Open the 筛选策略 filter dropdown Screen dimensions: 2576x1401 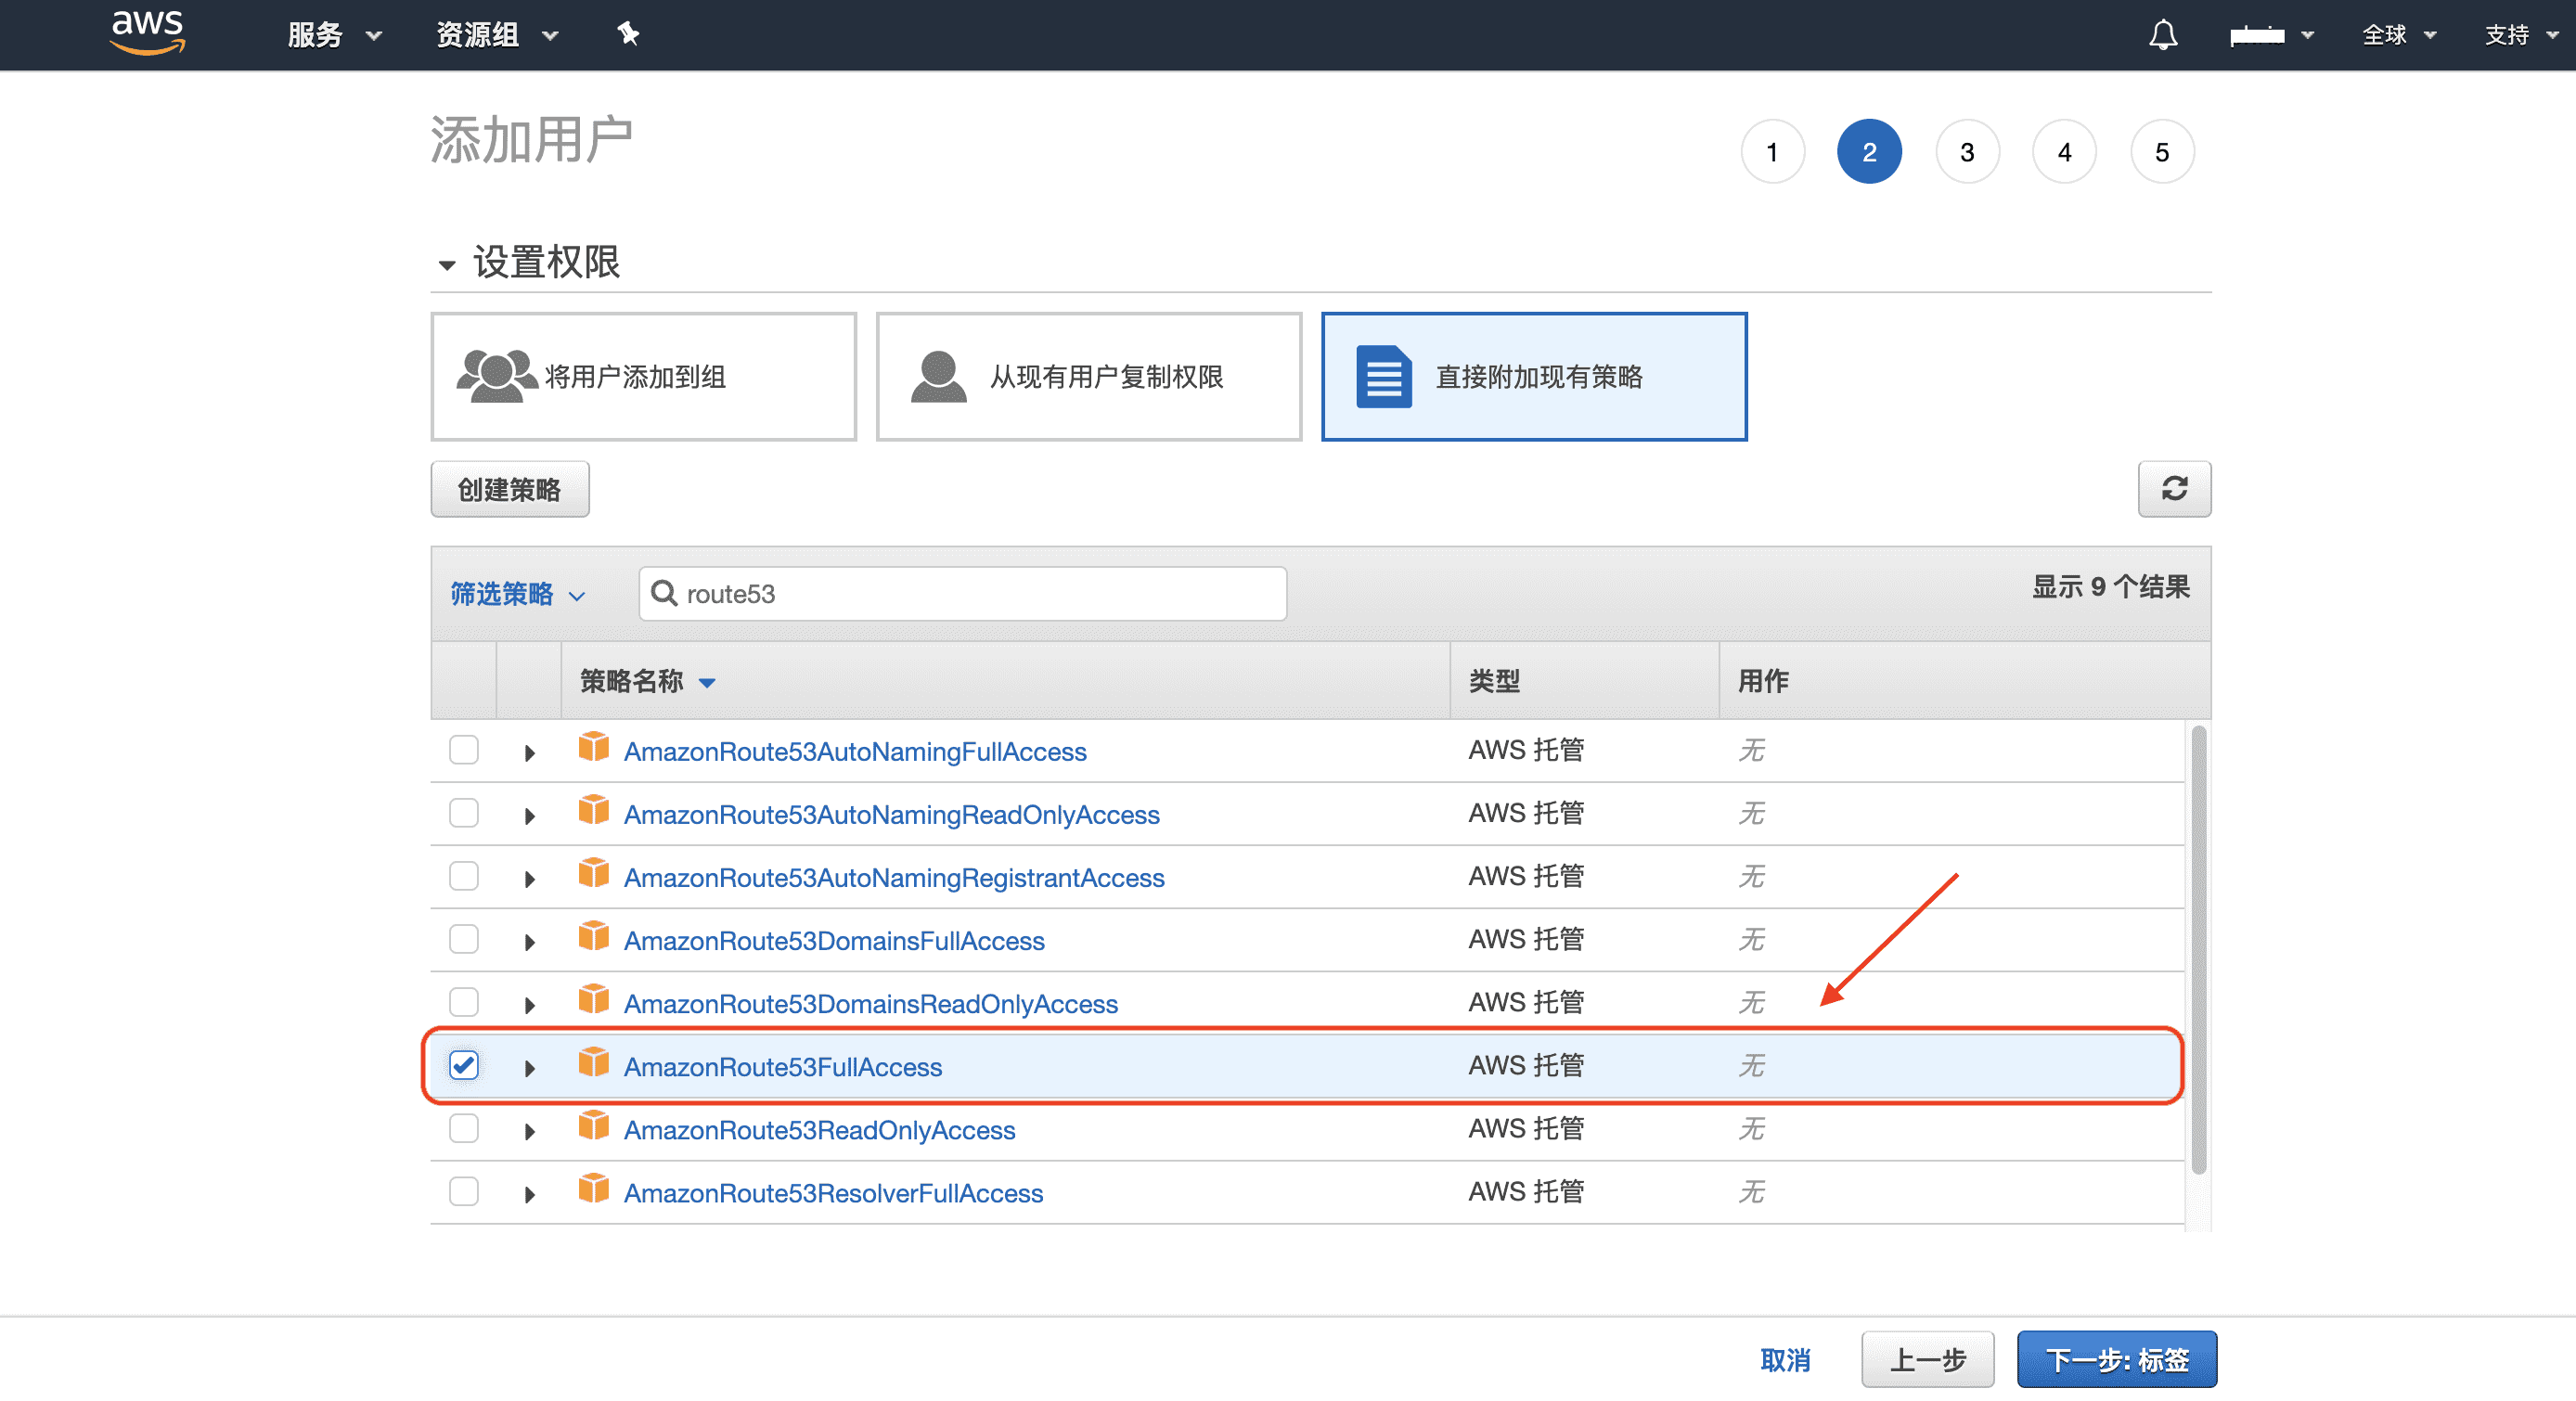point(516,593)
